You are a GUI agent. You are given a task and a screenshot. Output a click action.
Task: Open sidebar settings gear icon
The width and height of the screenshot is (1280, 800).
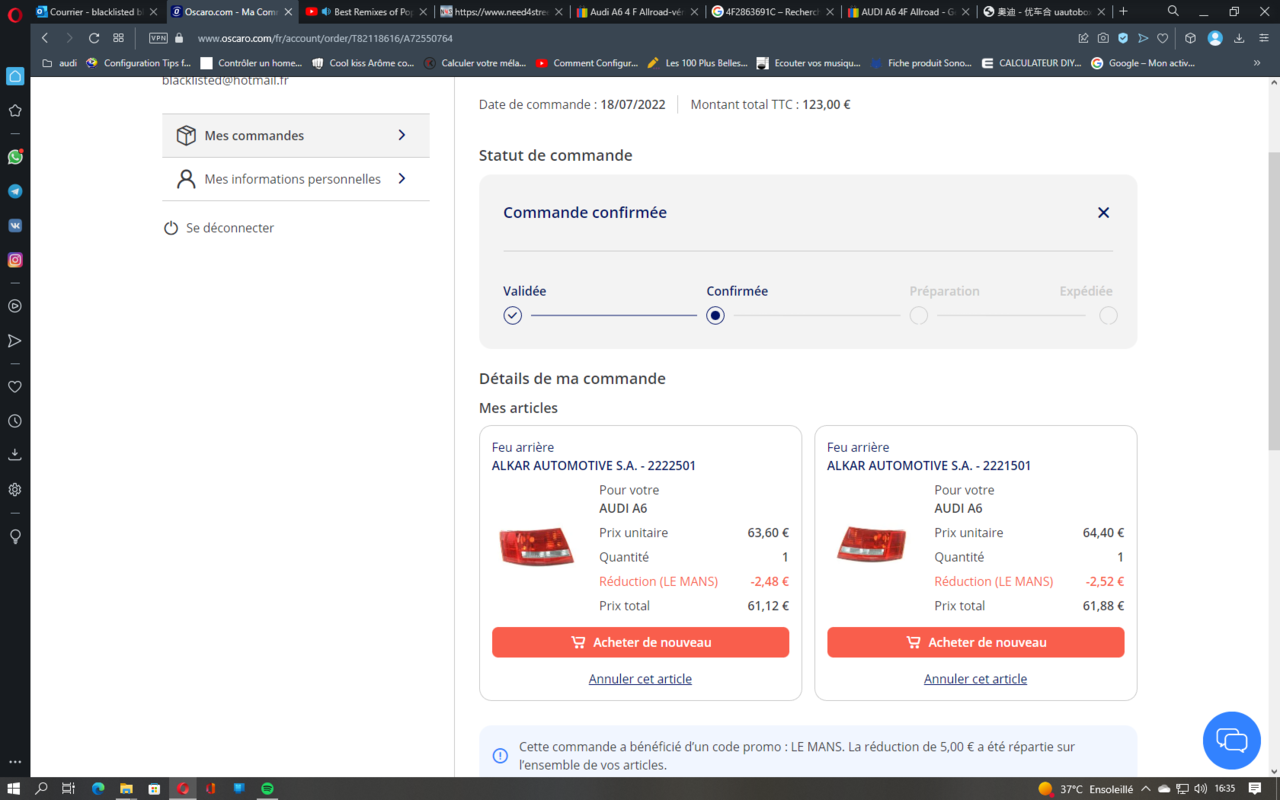(x=15, y=490)
